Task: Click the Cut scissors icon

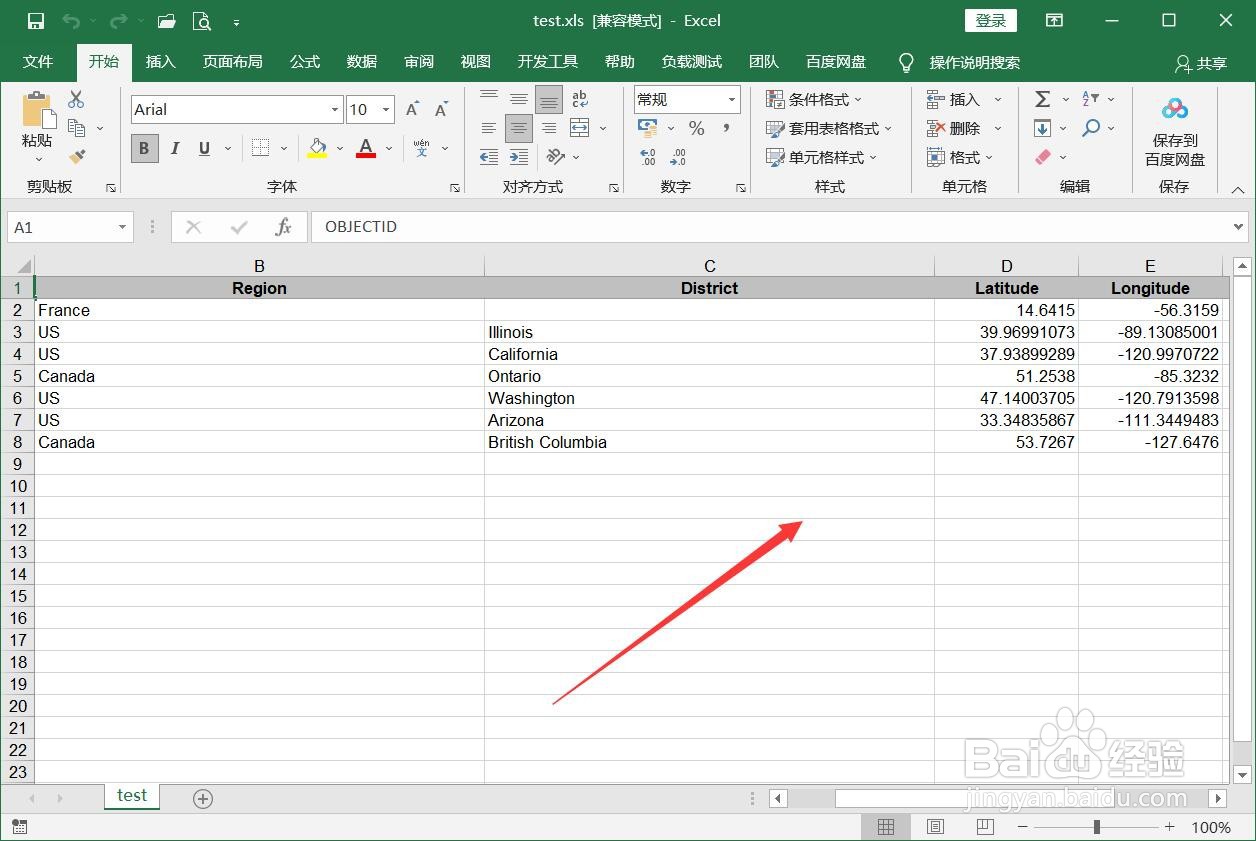Action: point(76,99)
